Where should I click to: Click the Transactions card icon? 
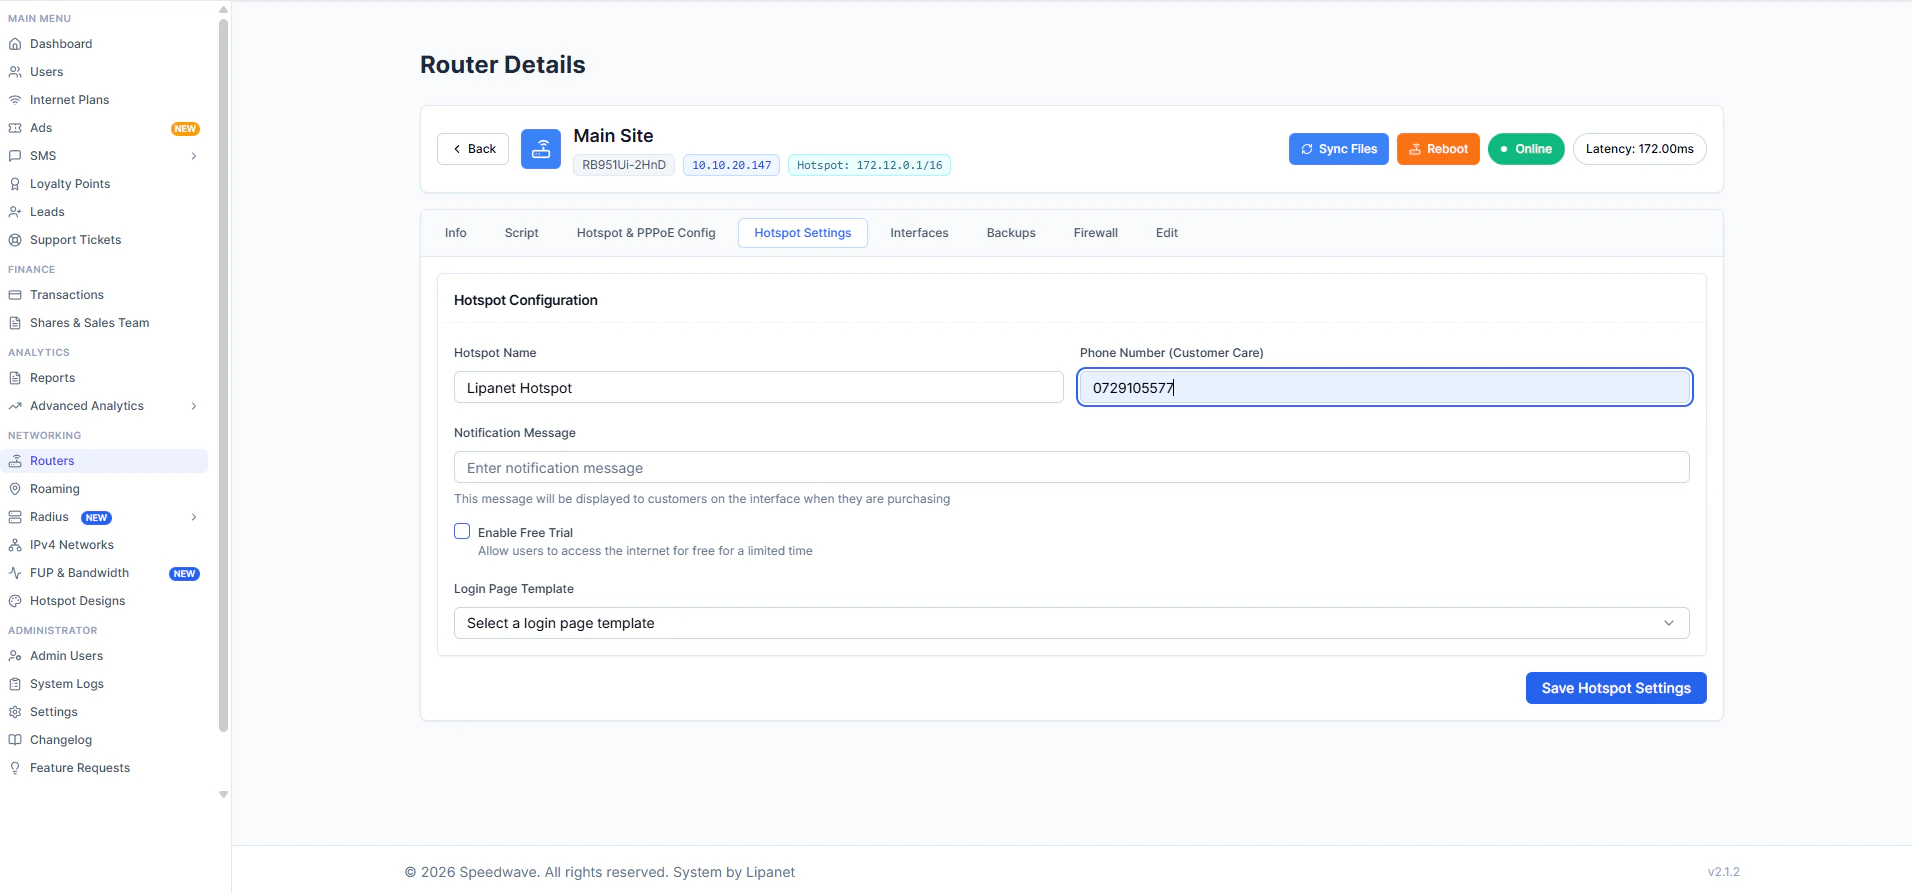click(x=15, y=295)
